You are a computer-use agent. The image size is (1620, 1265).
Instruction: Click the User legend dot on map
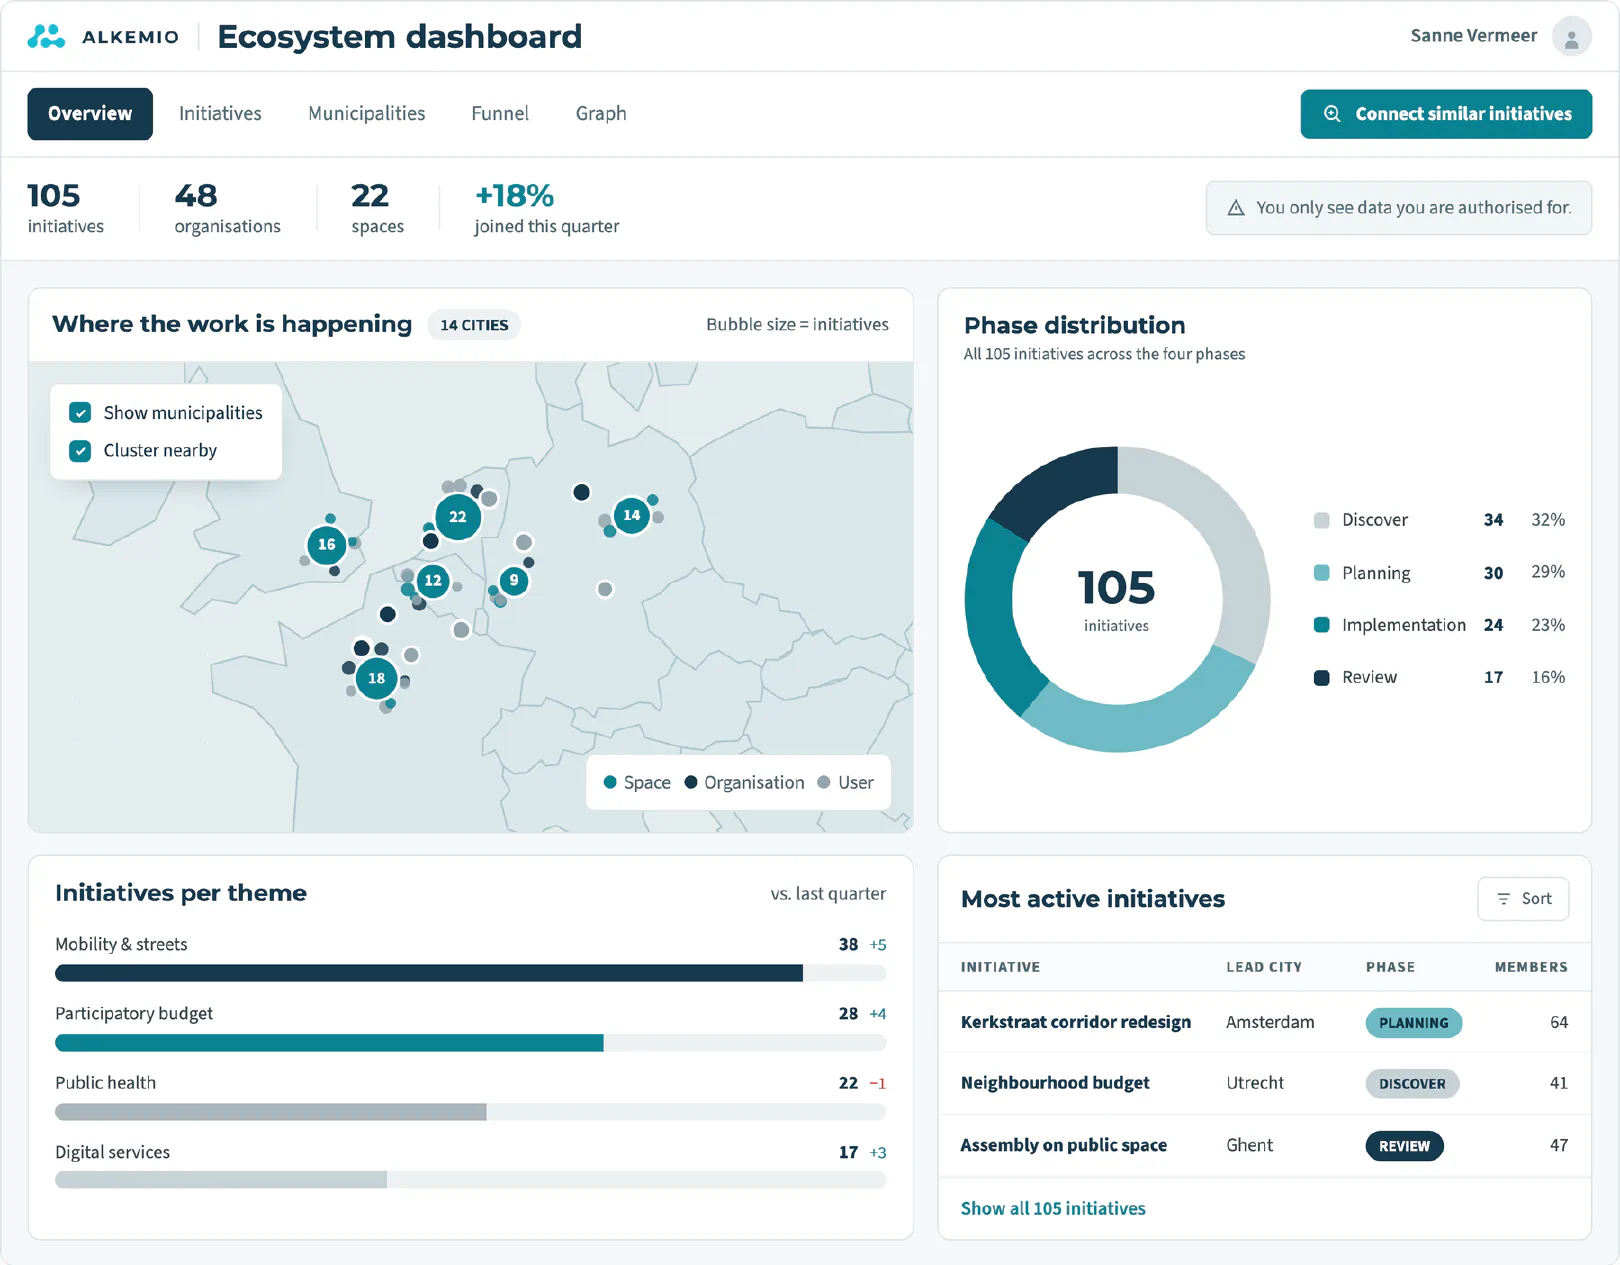click(x=824, y=782)
